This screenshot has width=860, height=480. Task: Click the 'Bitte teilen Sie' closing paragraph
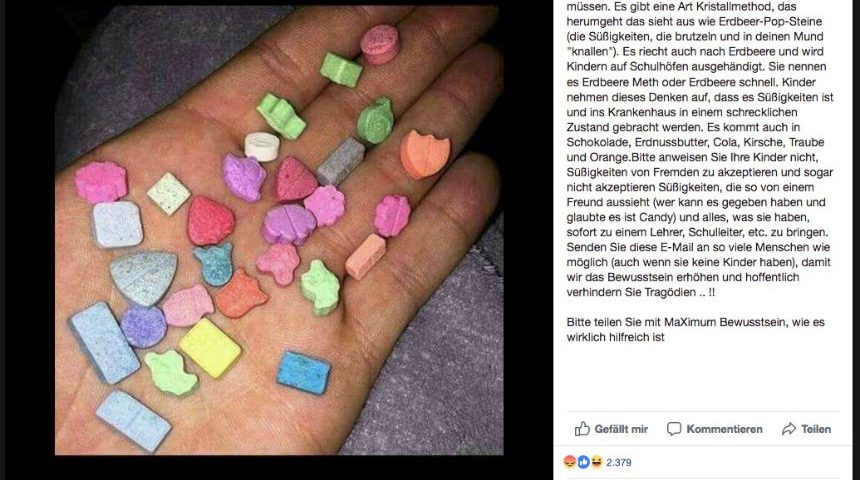[695, 330]
